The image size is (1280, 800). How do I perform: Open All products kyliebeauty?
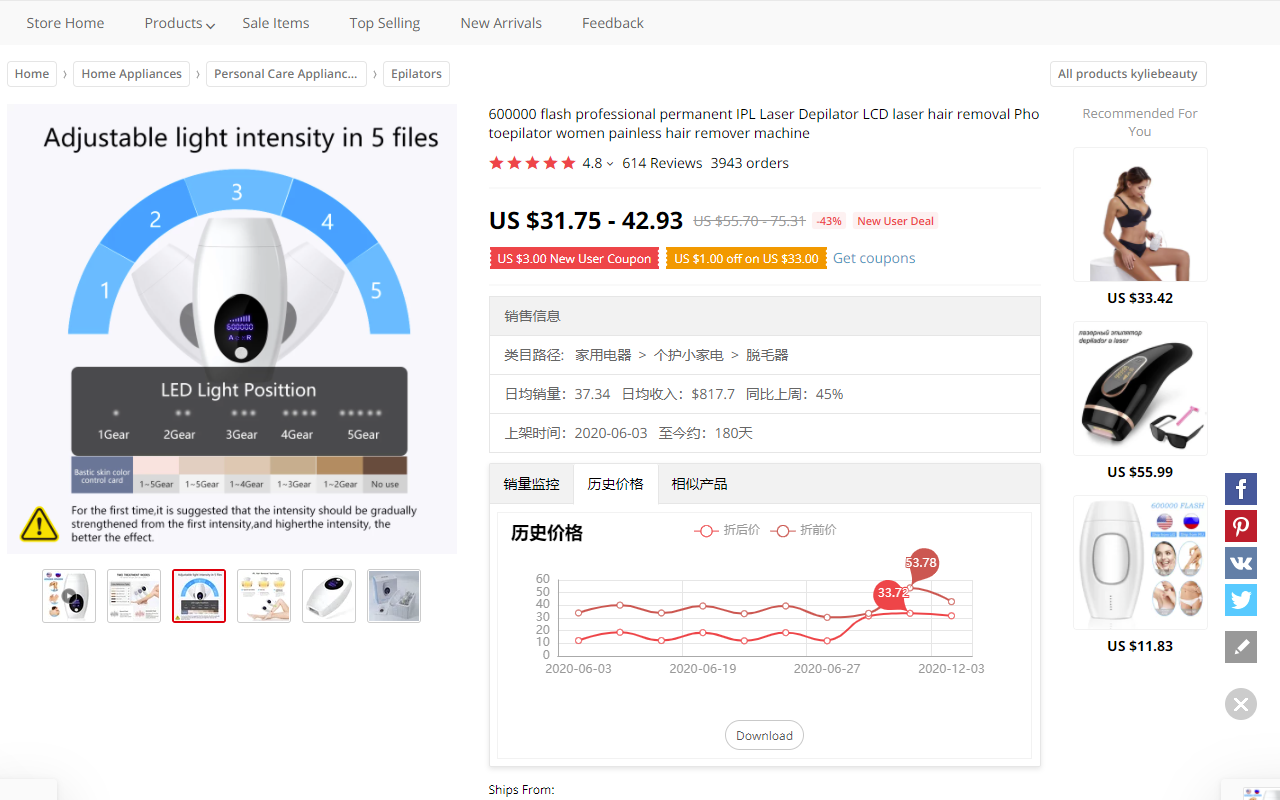[1128, 74]
